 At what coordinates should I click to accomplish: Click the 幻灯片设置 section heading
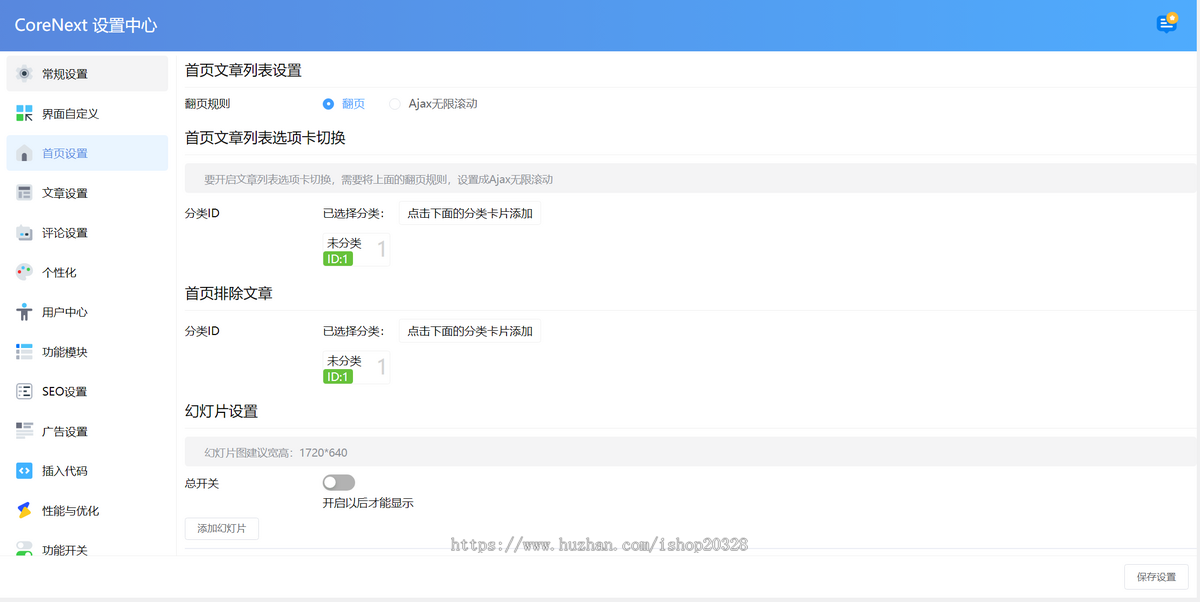(x=221, y=411)
